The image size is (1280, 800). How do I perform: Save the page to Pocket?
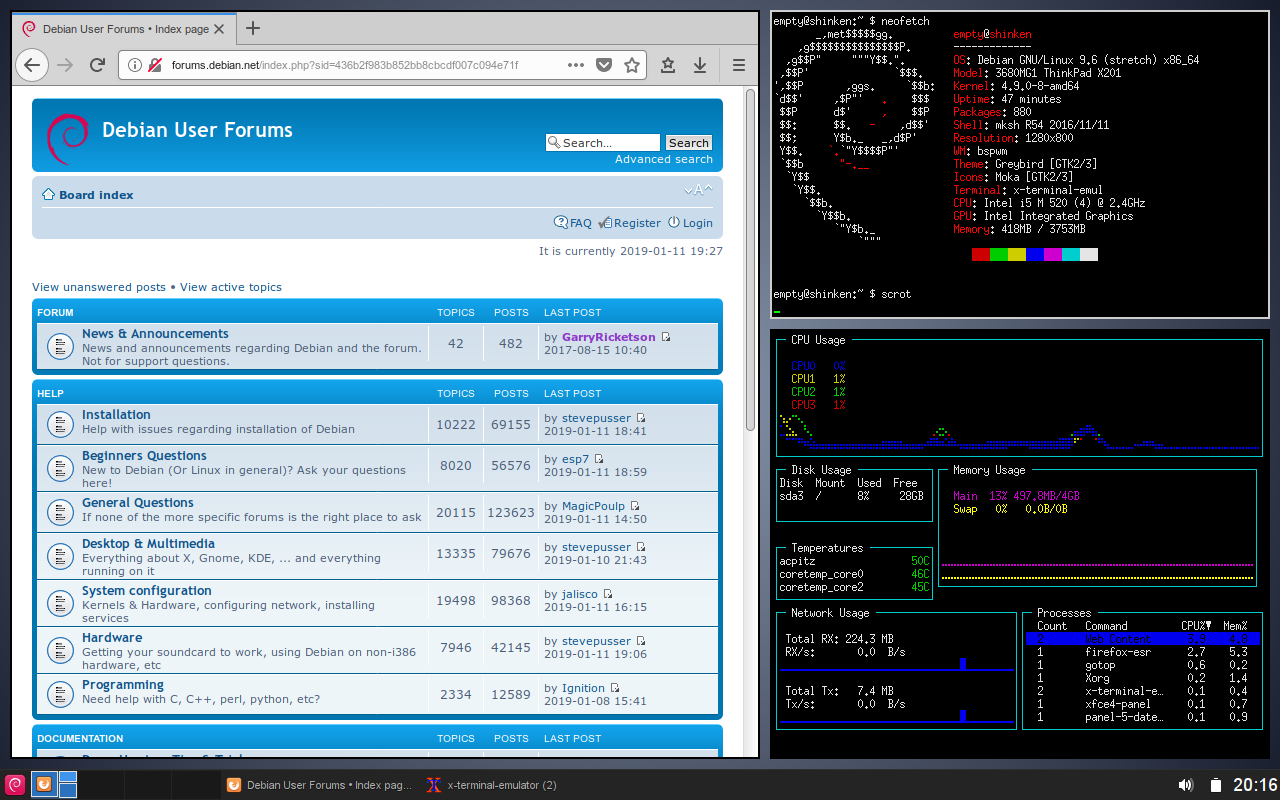[604, 65]
